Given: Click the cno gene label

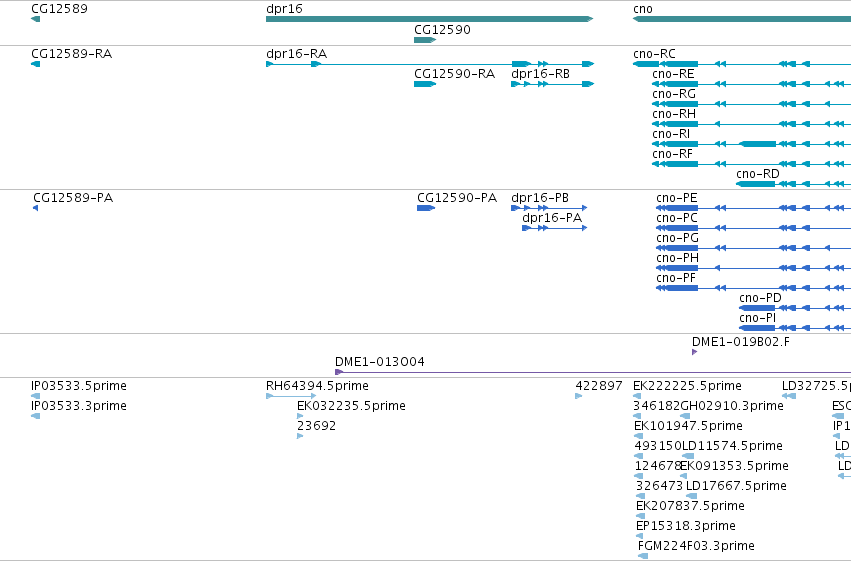Looking at the screenshot, I should click(643, 9).
